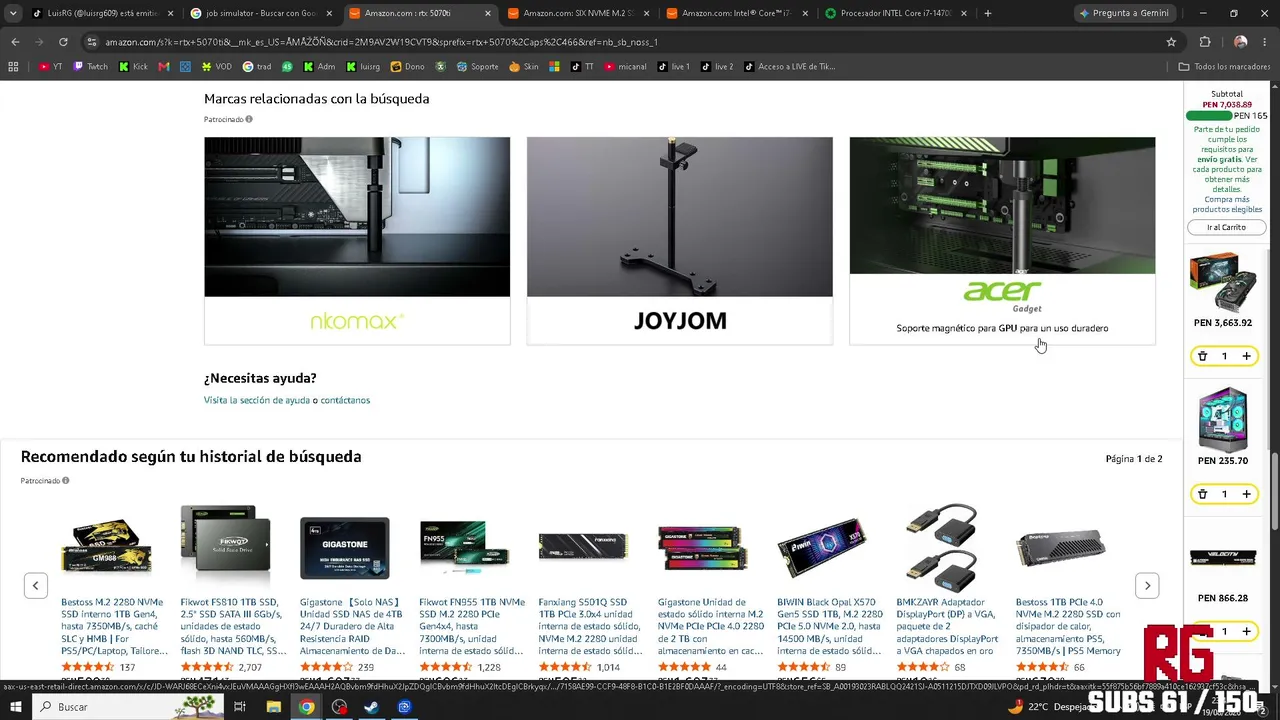Show sponsored info next to Marcas relacionadas
This screenshot has width=1280, height=720.
tap(249, 119)
